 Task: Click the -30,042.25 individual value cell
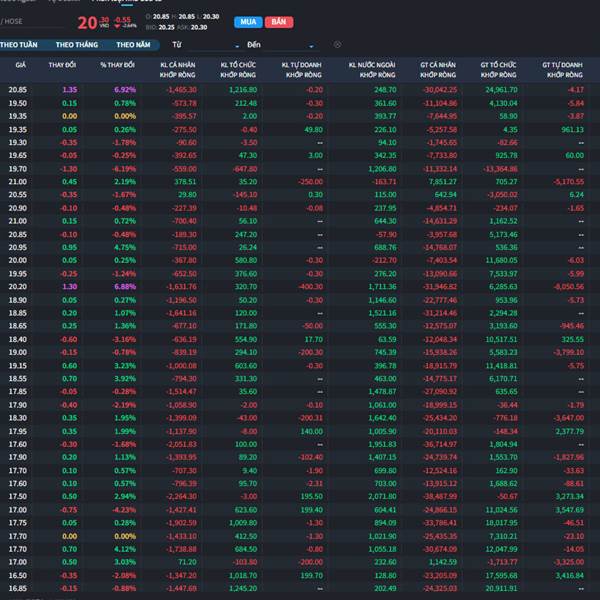(x=440, y=90)
